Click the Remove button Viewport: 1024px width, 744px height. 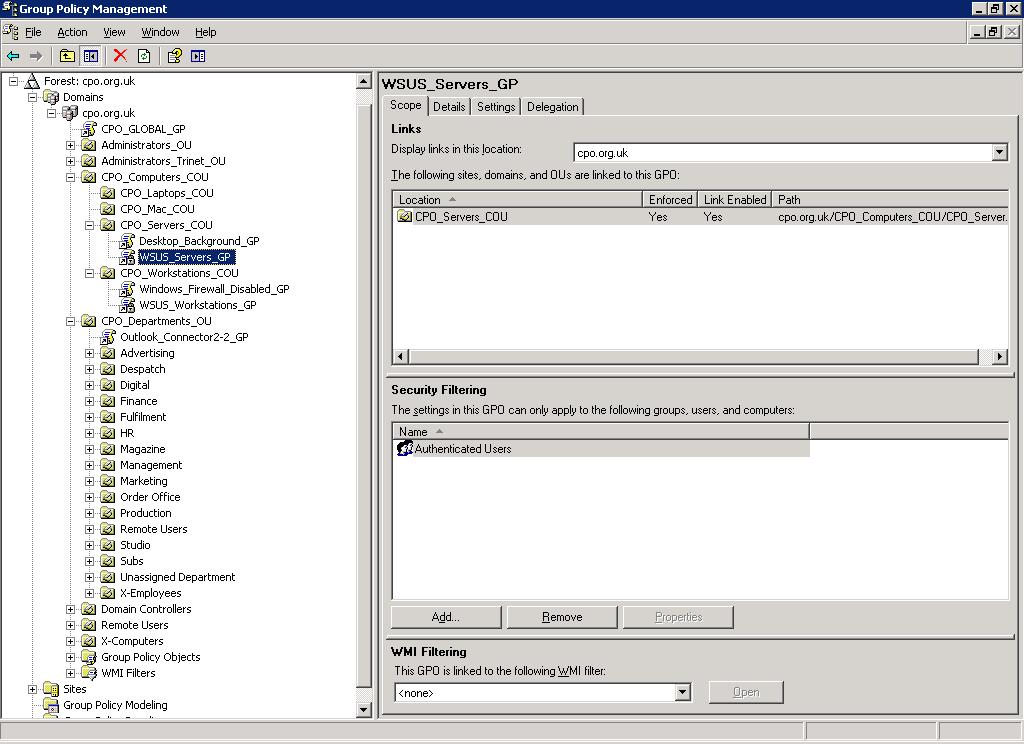click(x=561, y=617)
